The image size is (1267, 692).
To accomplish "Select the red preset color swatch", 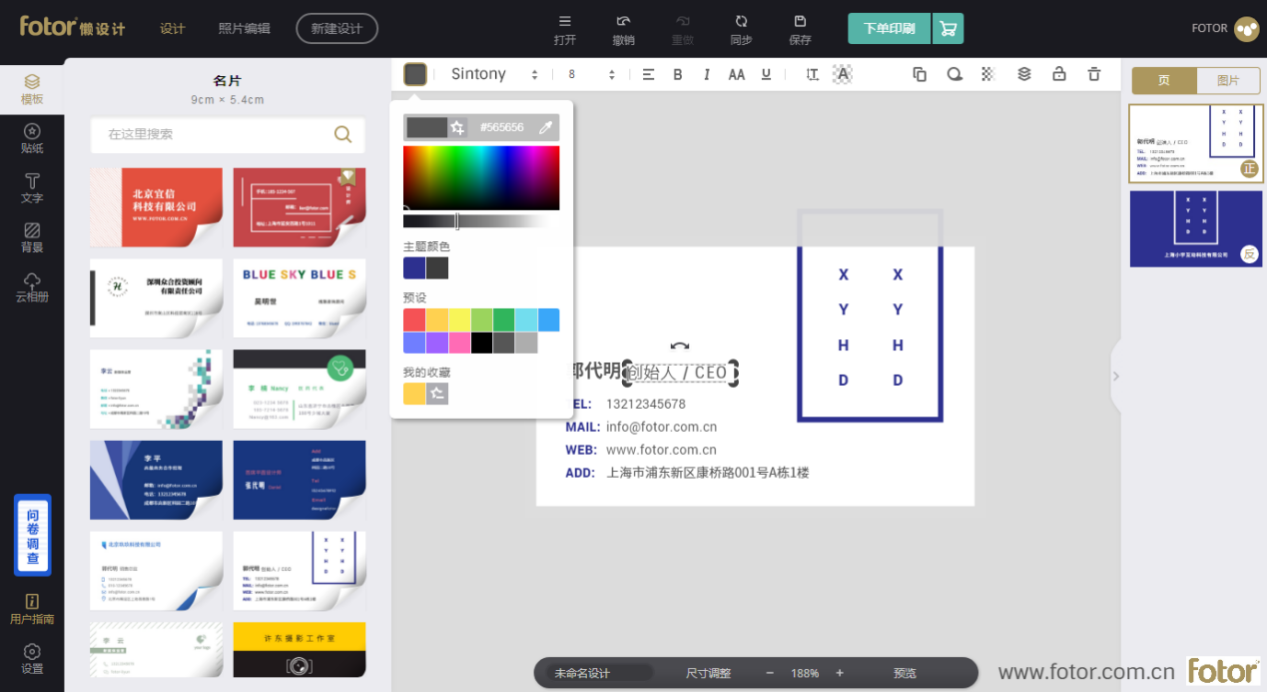I will pos(414,320).
